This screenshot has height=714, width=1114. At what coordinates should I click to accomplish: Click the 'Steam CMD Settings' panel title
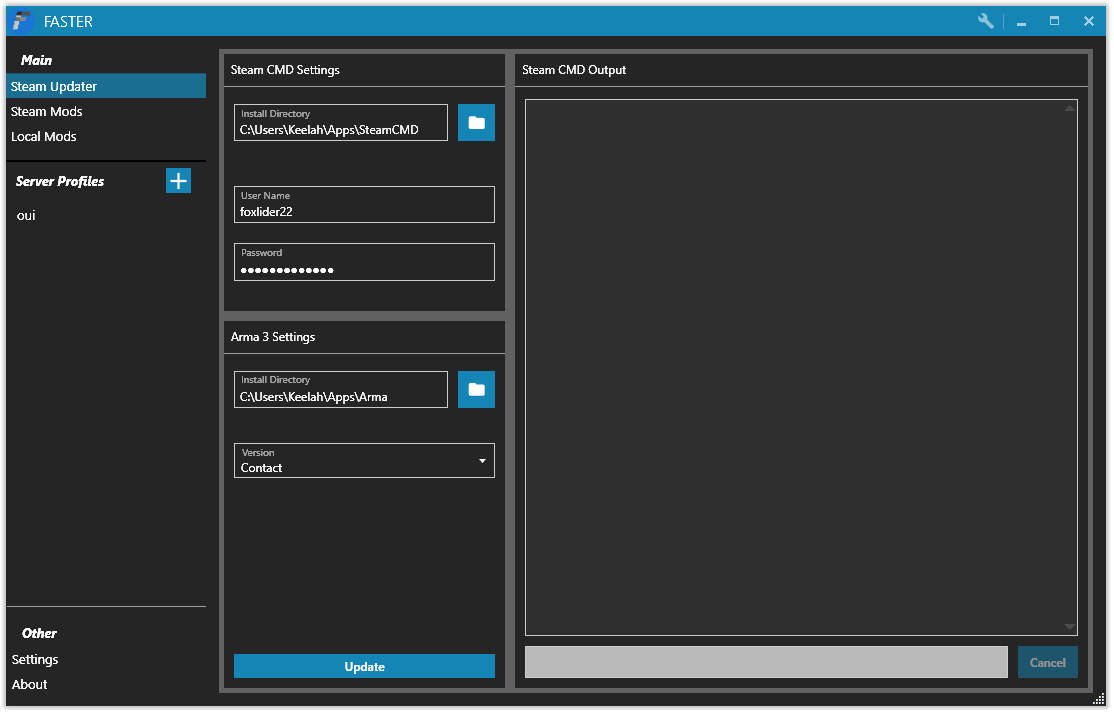tap(285, 70)
